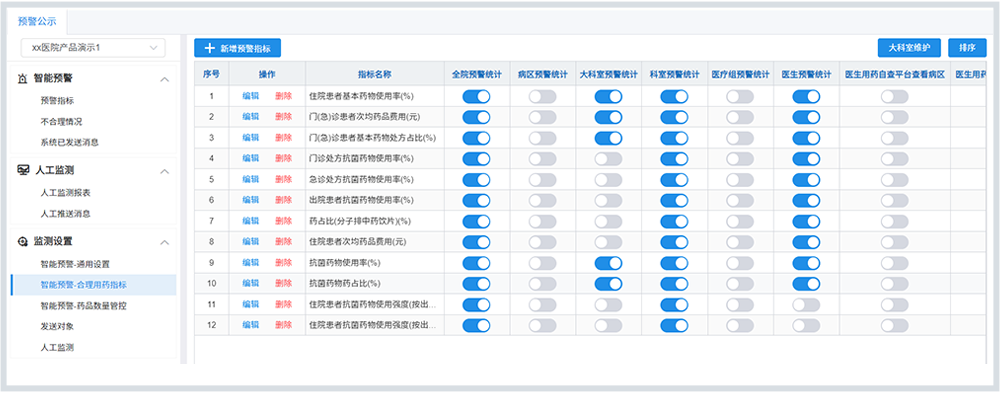Turn on 大科室预警统计 for row 4
The image size is (1000, 393).
[608, 158]
